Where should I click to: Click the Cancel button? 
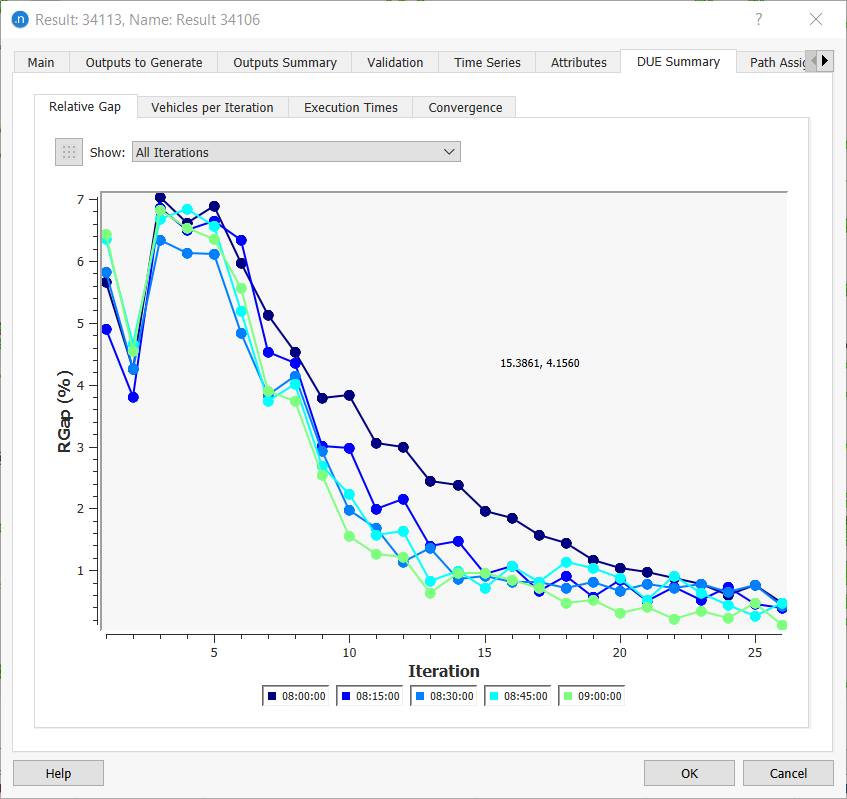(788, 773)
